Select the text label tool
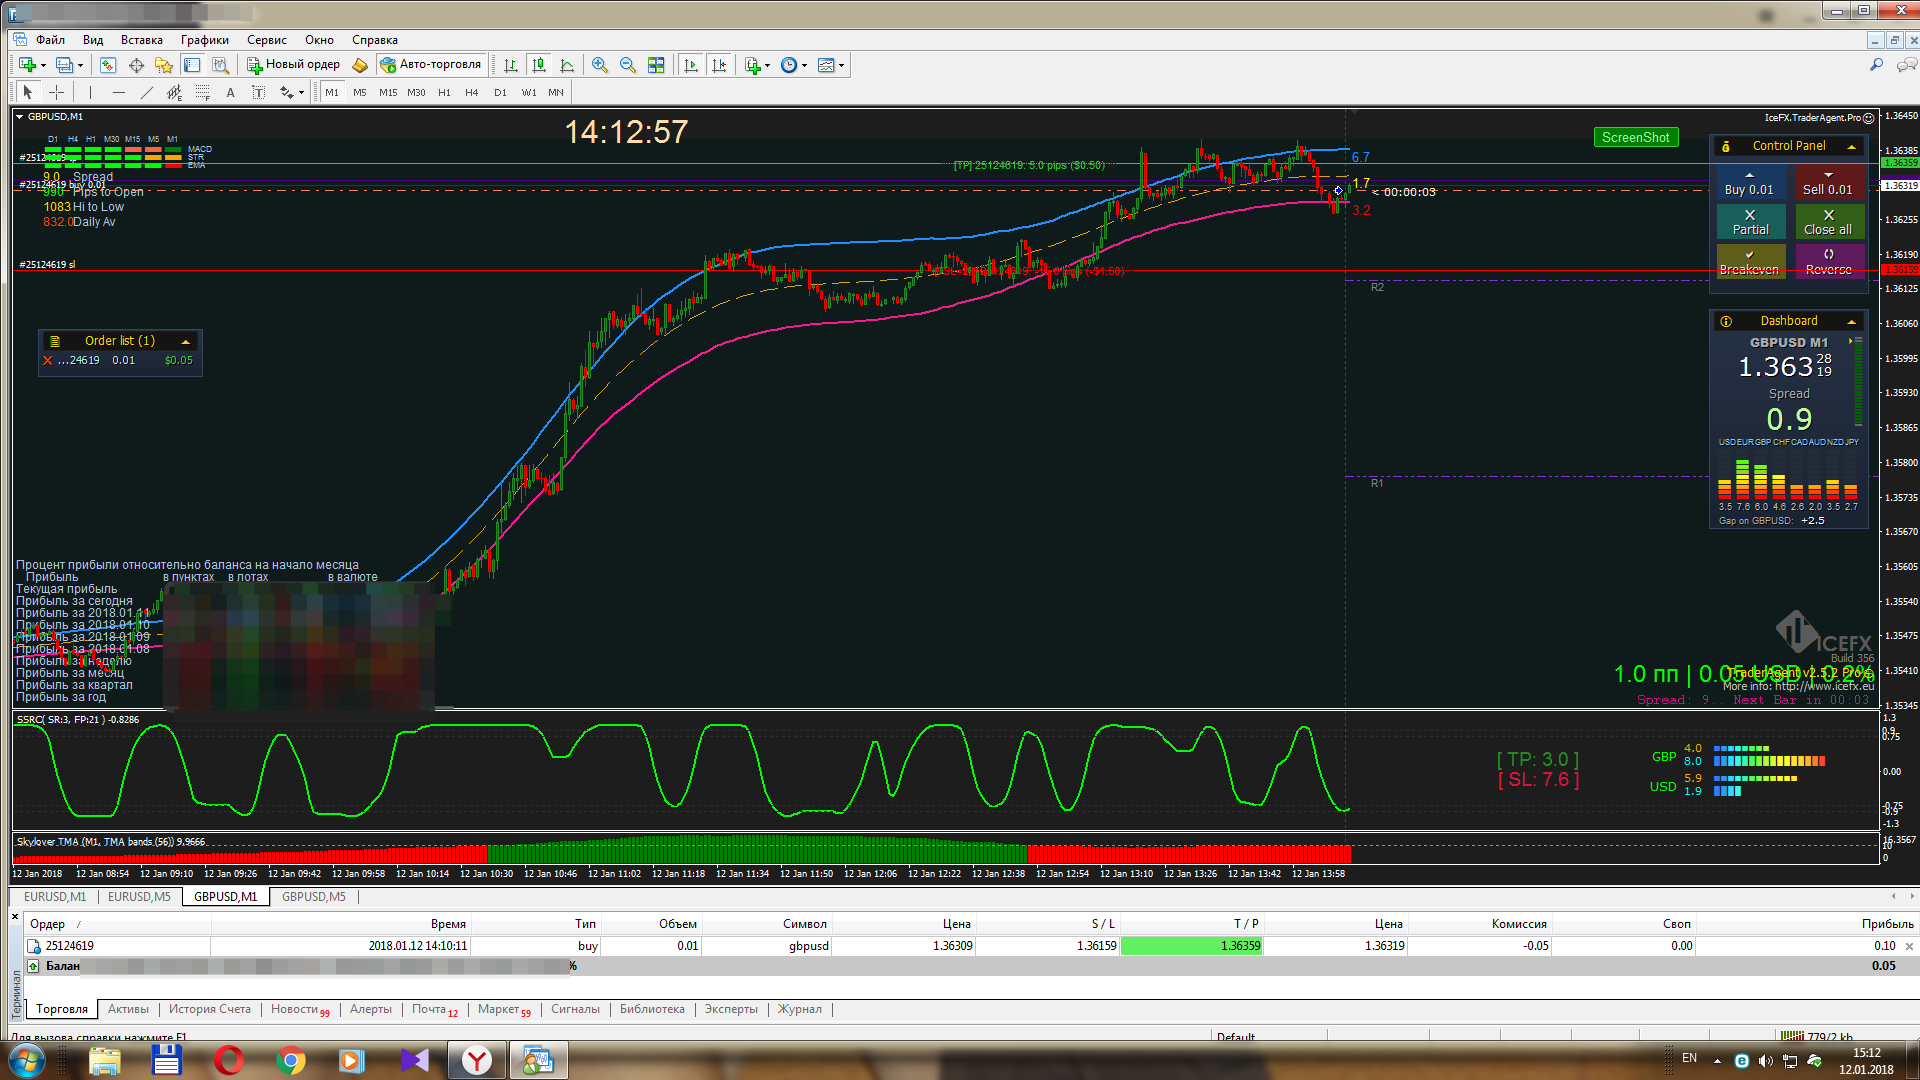Viewport: 1920px width, 1080px height. point(258,92)
